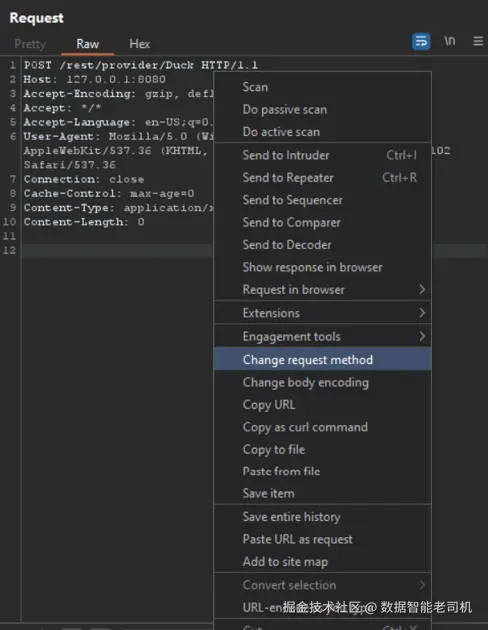
Task: Toggle the word wrap icon
Action: [x=421, y=41]
